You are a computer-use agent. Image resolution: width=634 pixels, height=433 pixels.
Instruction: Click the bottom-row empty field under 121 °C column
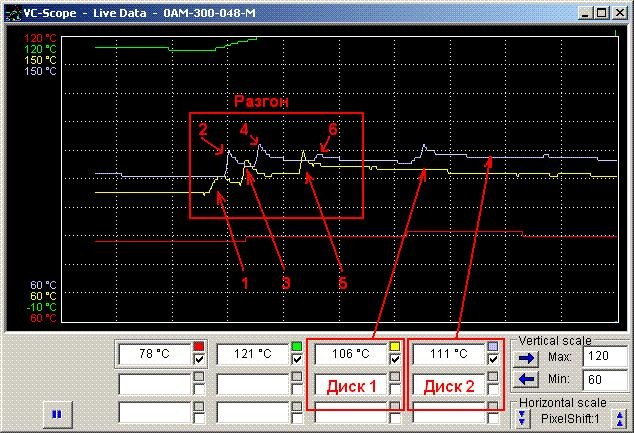253,413
